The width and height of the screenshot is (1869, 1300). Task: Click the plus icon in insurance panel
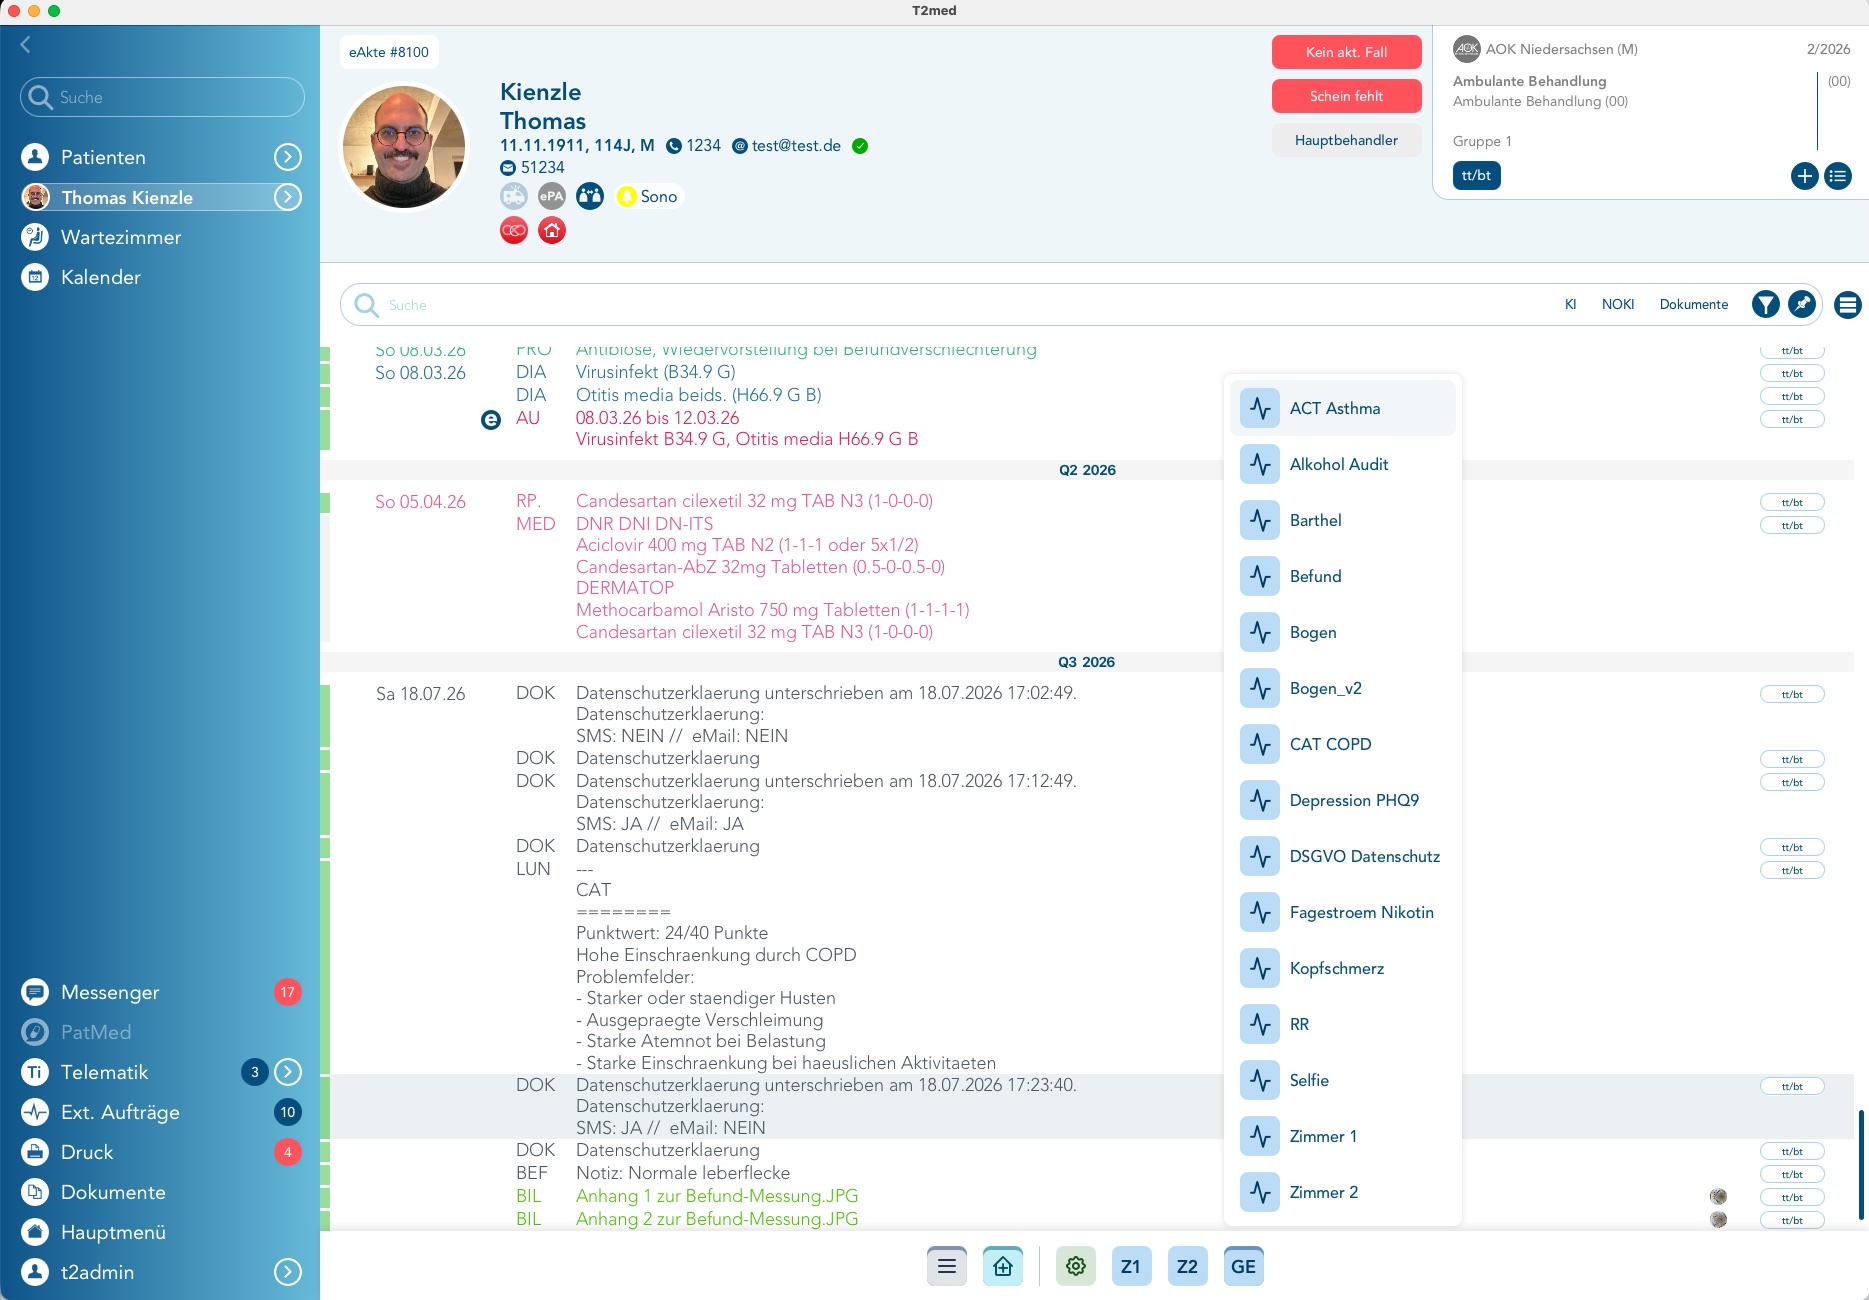[x=1804, y=176]
